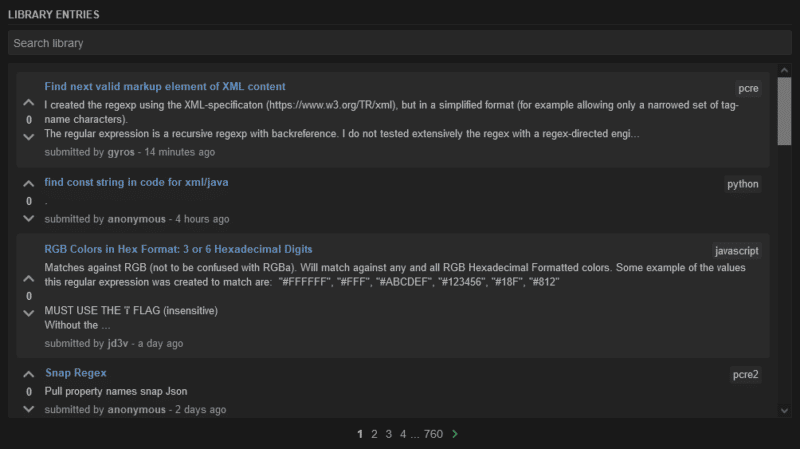Downvote the XML markup element entry
The width and height of the screenshot is (800, 449).
pos(28,136)
